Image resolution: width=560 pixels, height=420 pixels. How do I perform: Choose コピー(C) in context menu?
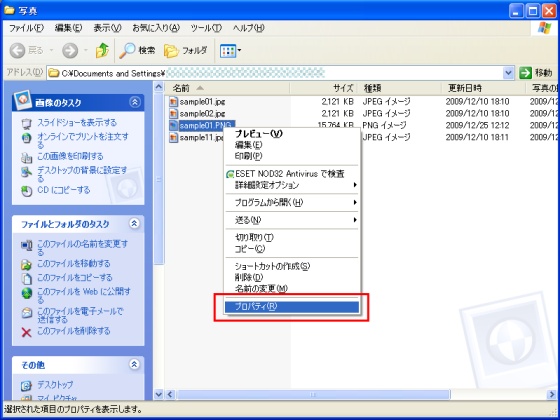[x=292, y=249]
